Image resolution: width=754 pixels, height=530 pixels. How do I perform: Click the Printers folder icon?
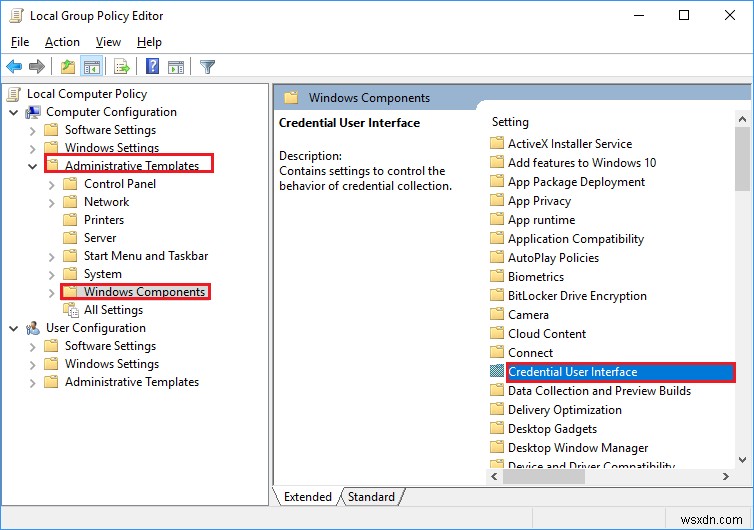pyautogui.click(x=70, y=220)
